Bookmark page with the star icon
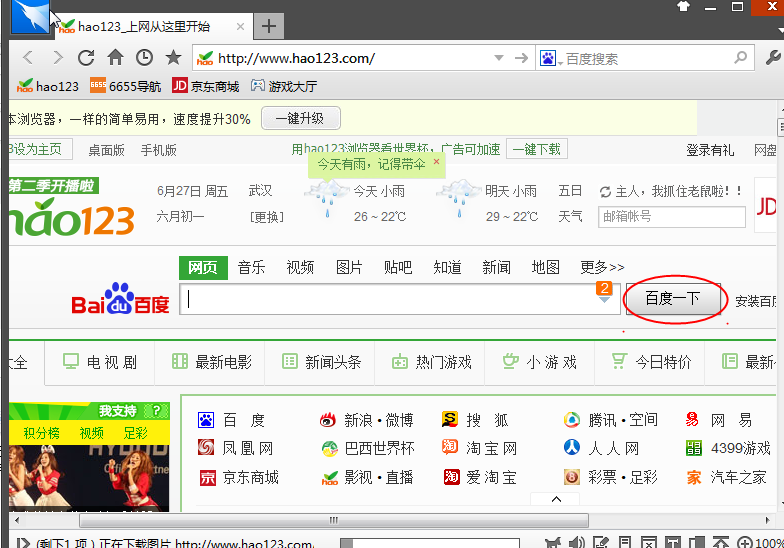 pyautogui.click(x=174, y=58)
